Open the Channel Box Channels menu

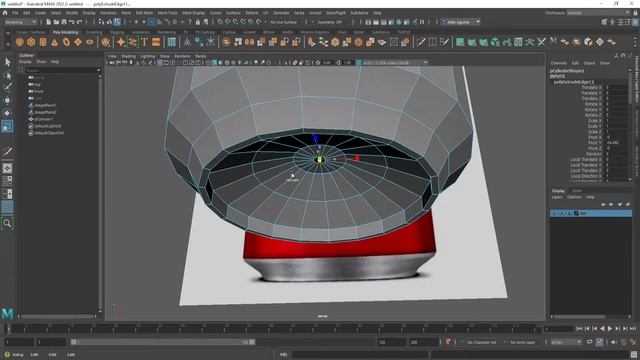click(x=559, y=63)
